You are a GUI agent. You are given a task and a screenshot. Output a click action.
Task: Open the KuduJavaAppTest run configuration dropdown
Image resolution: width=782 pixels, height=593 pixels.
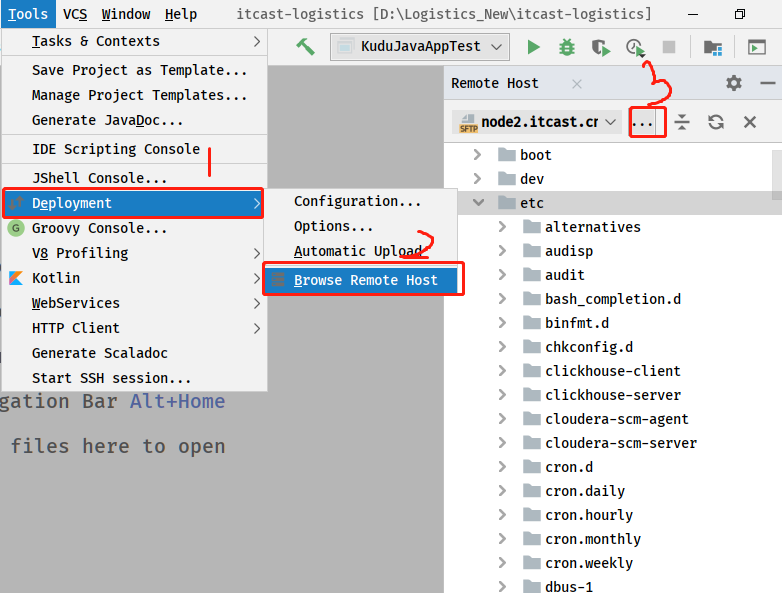pyautogui.click(x=420, y=47)
